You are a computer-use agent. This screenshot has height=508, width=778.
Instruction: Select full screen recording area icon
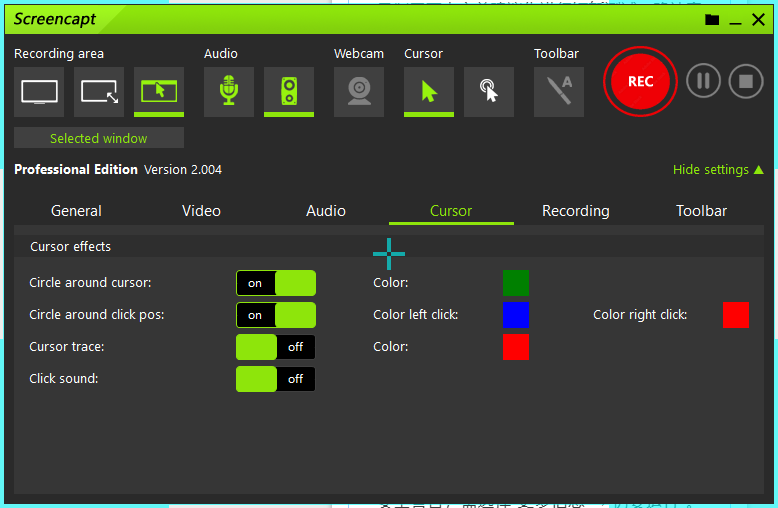39,92
